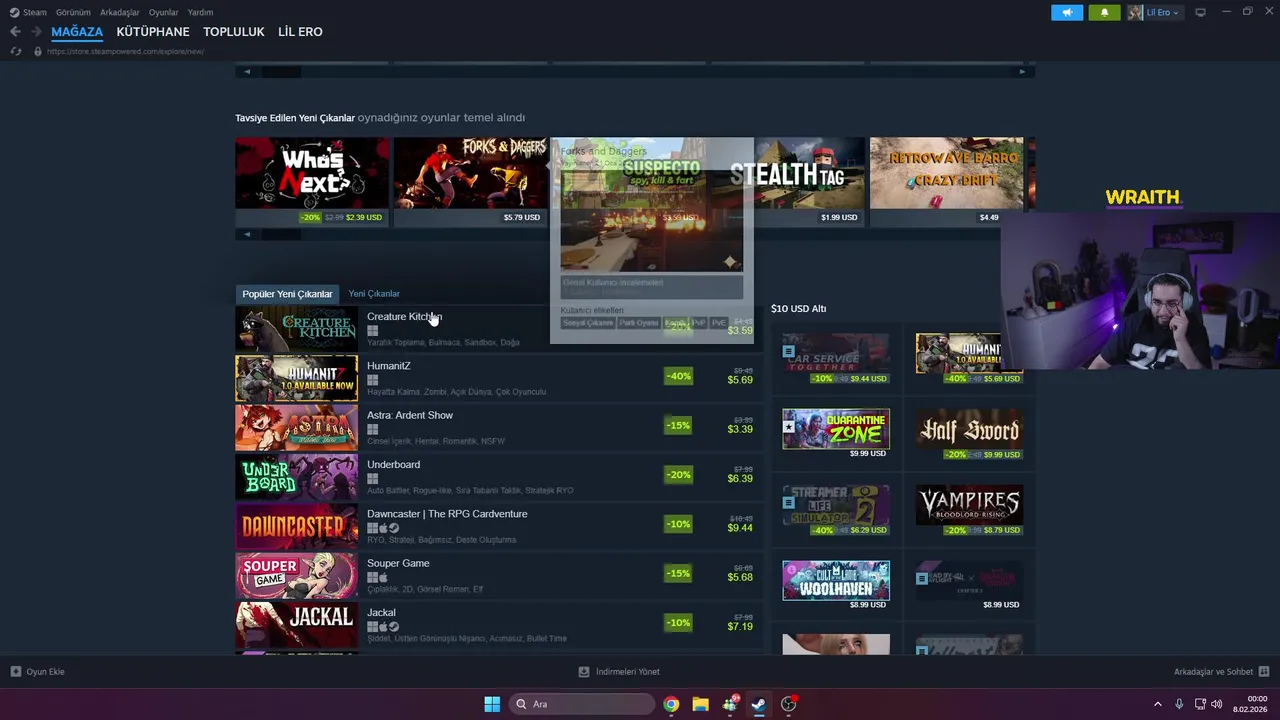Select the Yeni Çıkanlar tab
The height and width of the screenshot is (720, 1280).
pyautogui.click(x=374, y=294)
